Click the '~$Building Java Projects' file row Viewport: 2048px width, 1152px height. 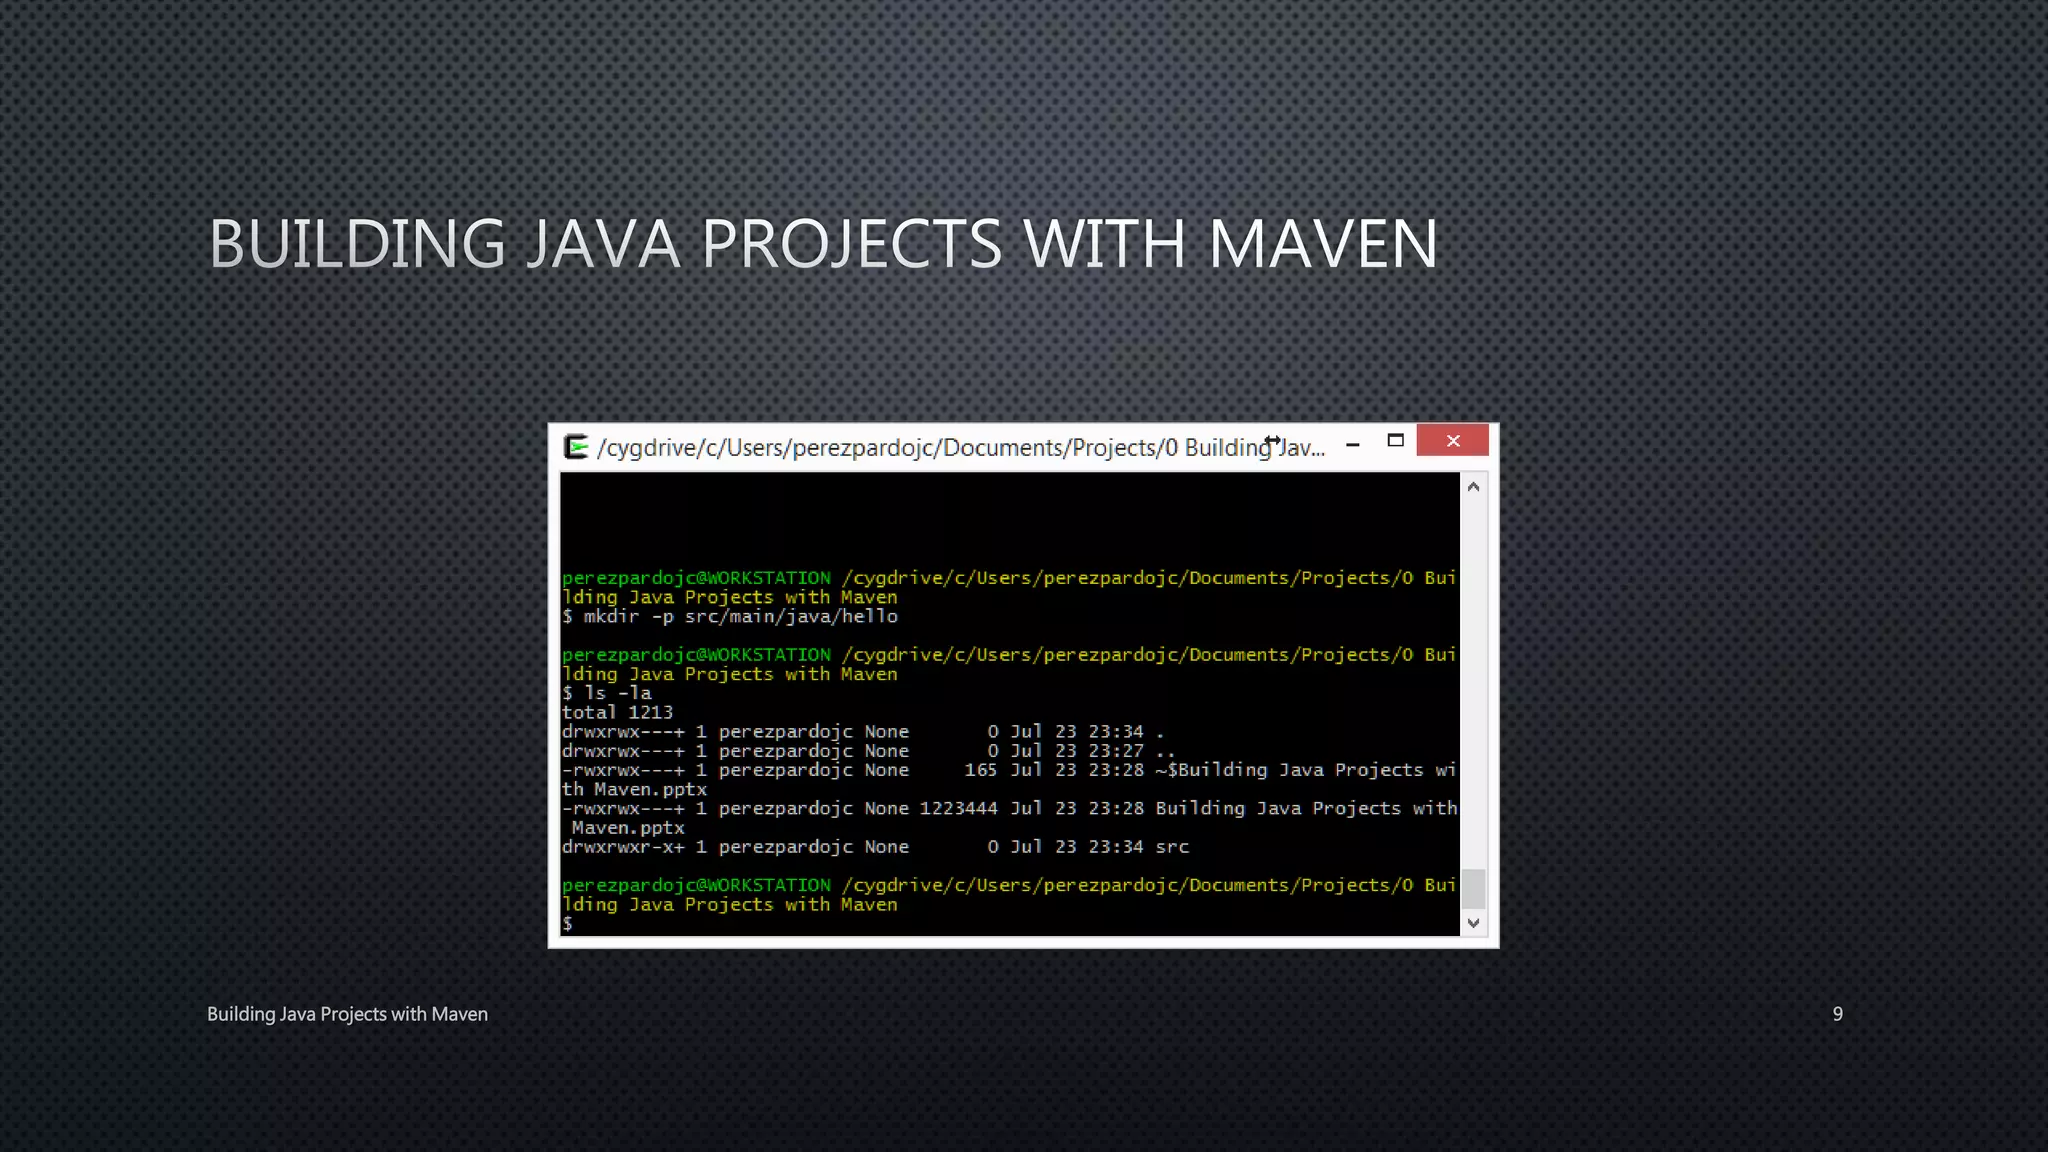pos(1009,780)
